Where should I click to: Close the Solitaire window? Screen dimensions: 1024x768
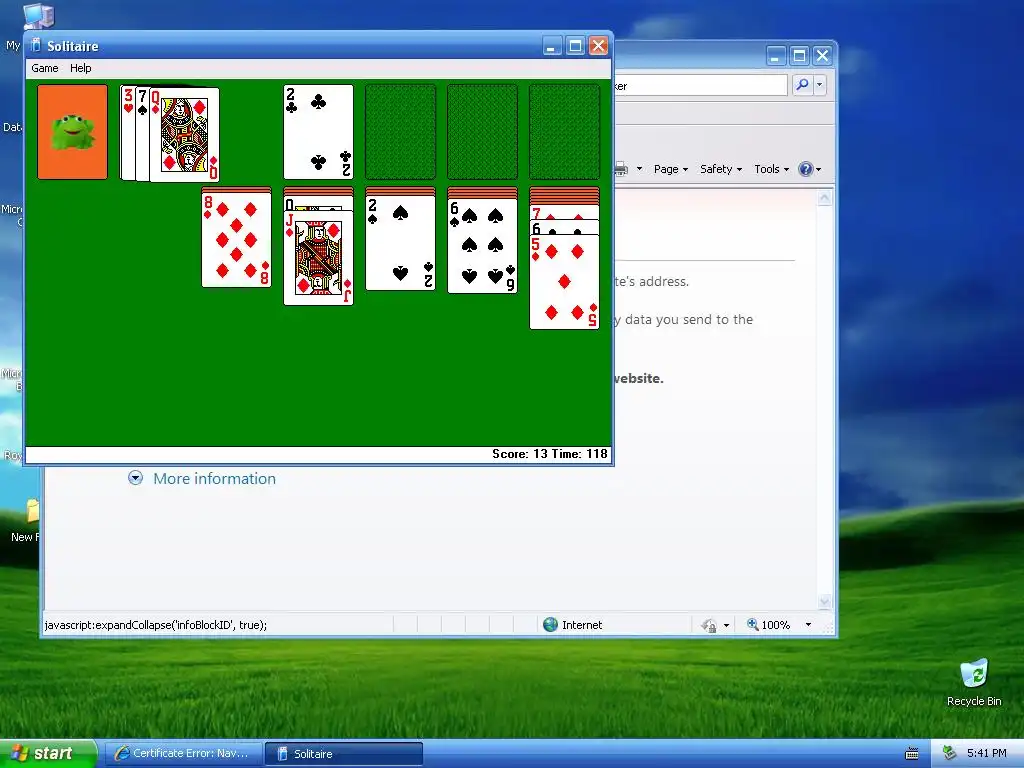coord(599,46)
